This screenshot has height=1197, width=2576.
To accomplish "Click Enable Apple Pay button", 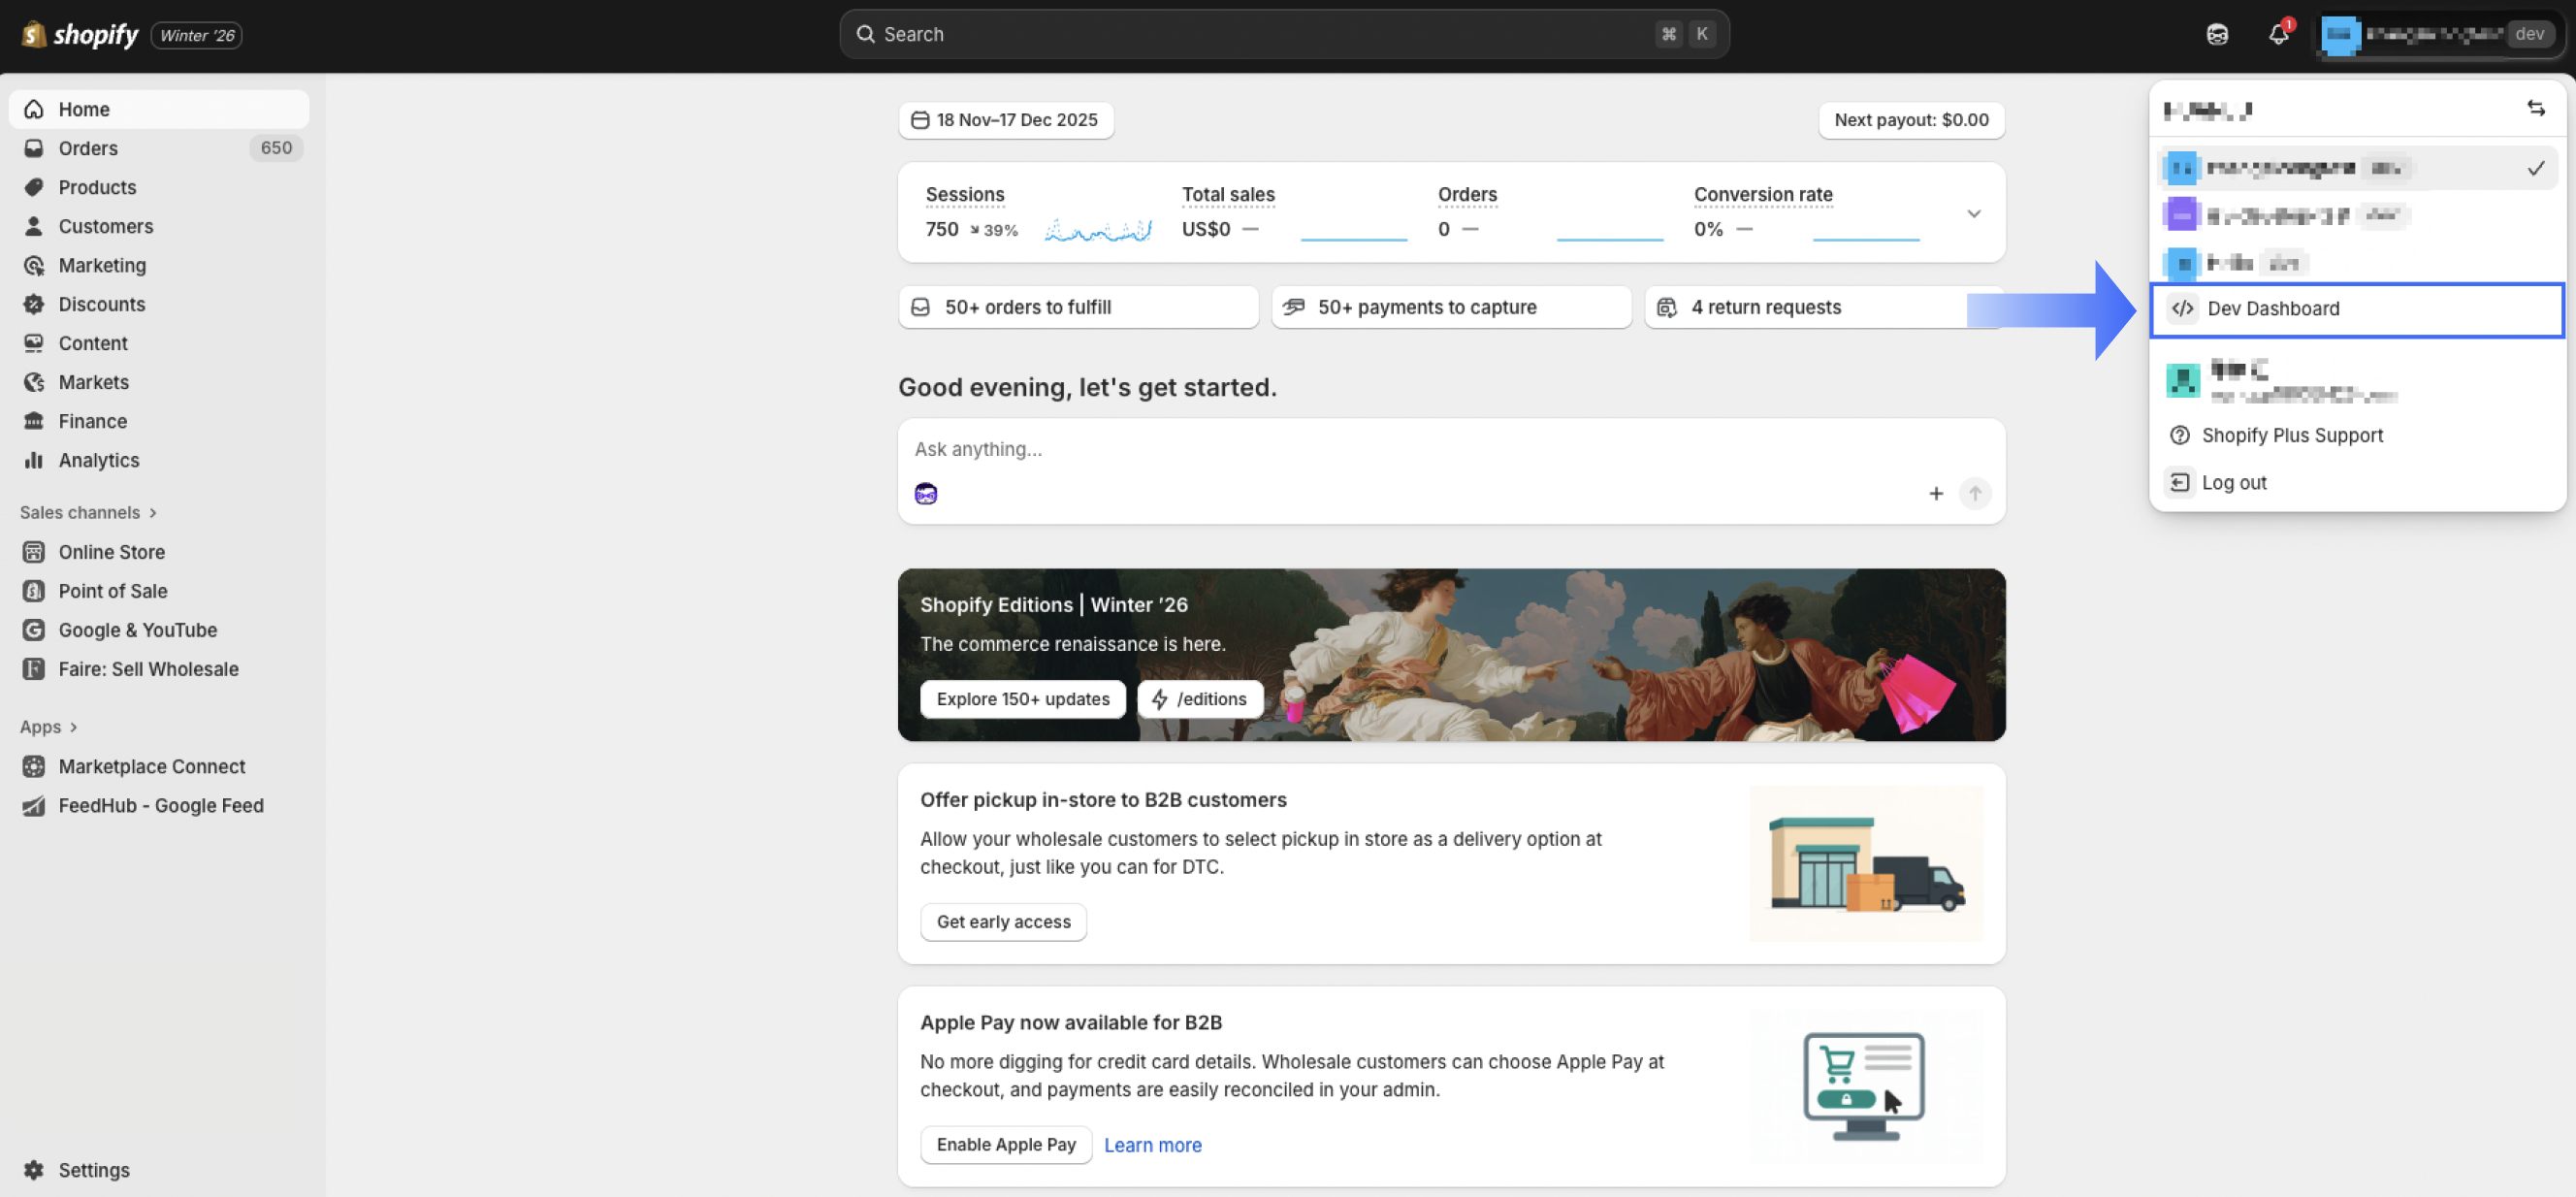I will pyautogui.click(x=1005, y=1144).
